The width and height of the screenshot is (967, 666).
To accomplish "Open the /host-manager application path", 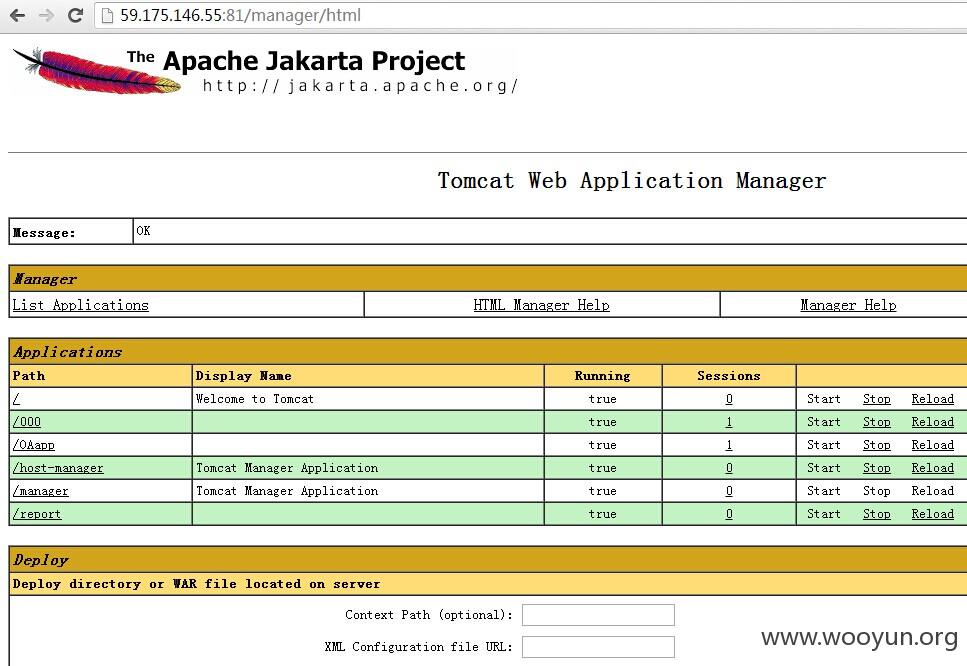I will (x=58, y=468).
